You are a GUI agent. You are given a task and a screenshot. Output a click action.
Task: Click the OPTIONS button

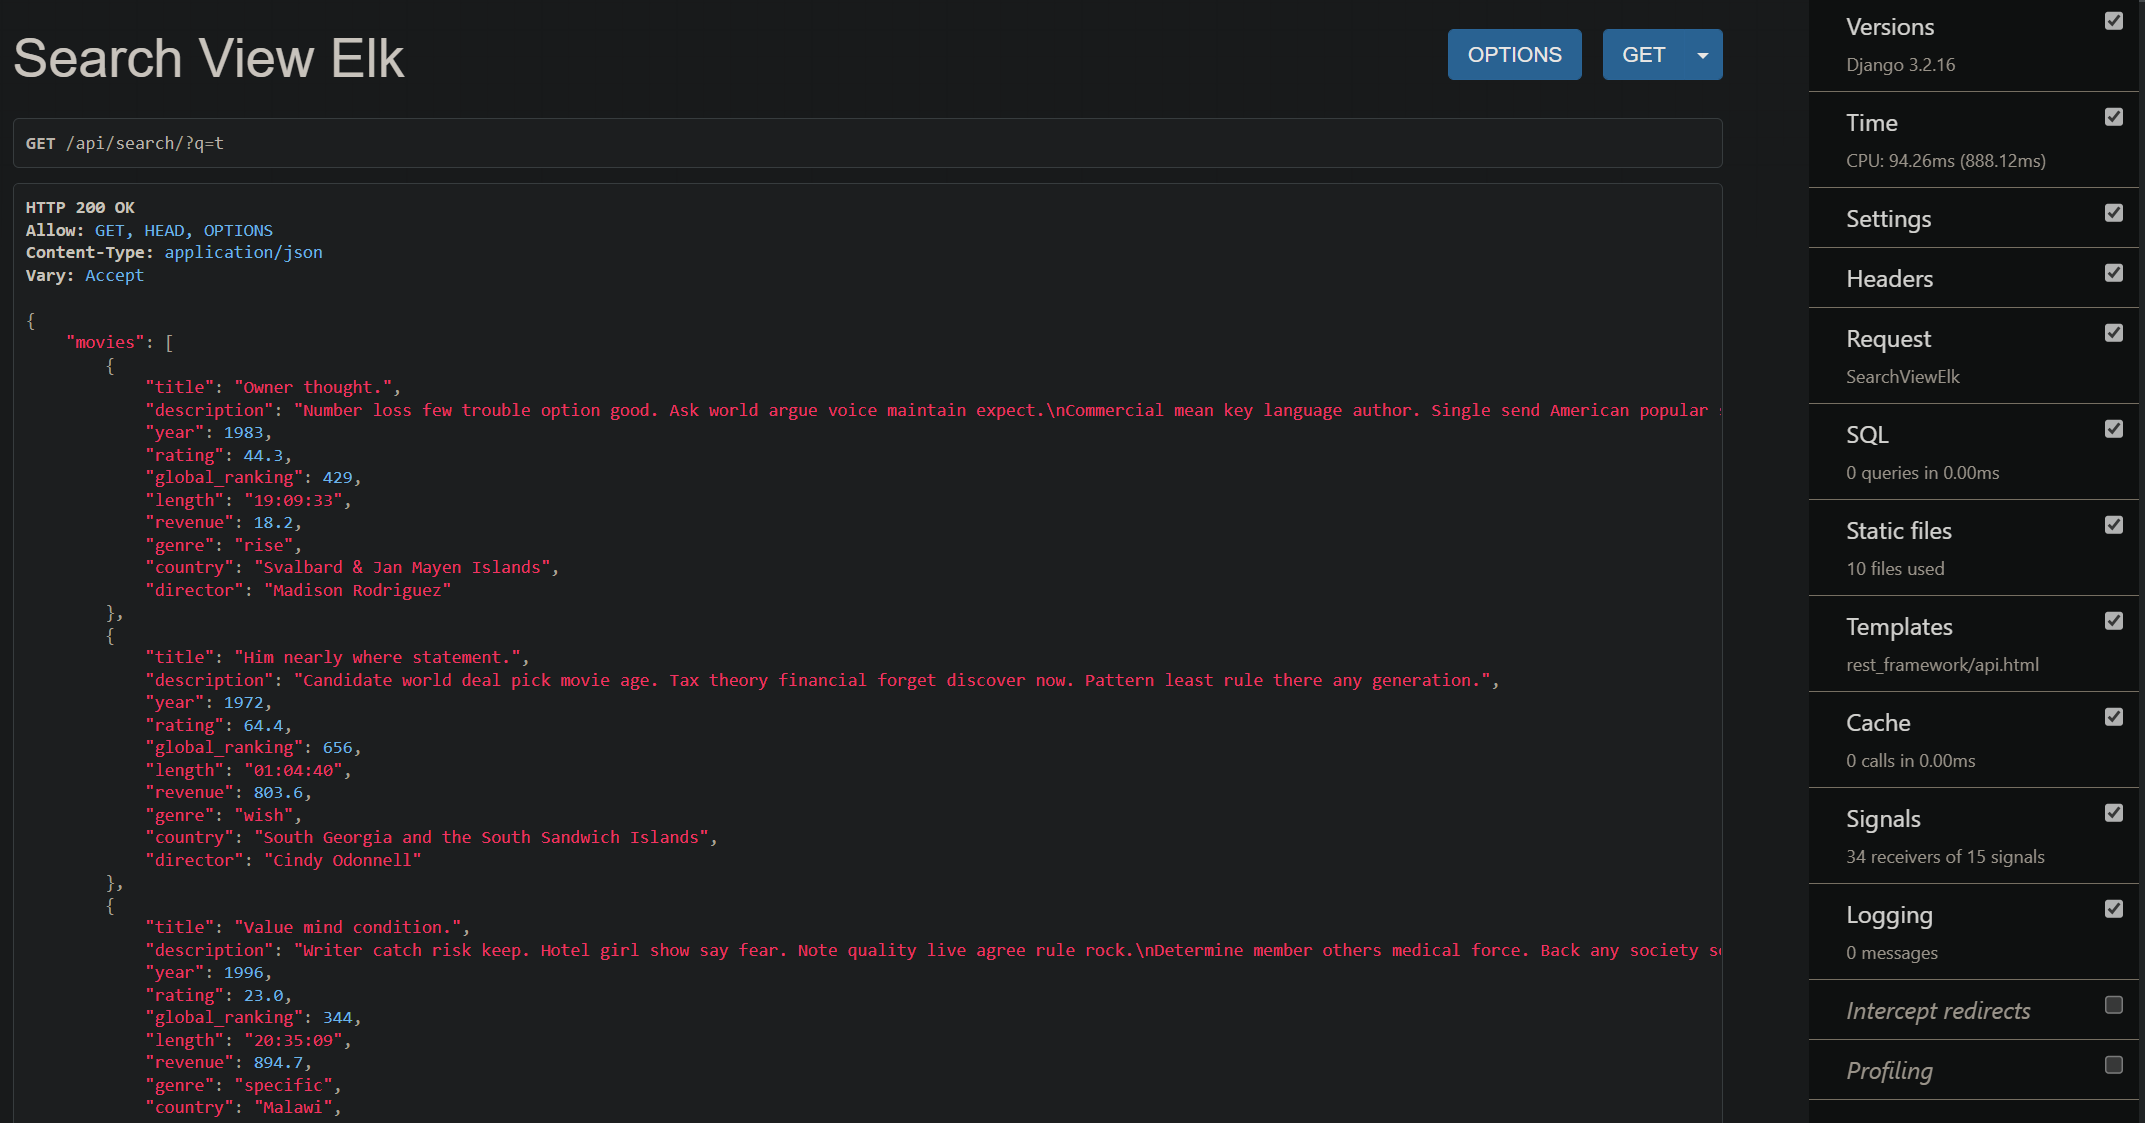tap(1514, 55)
